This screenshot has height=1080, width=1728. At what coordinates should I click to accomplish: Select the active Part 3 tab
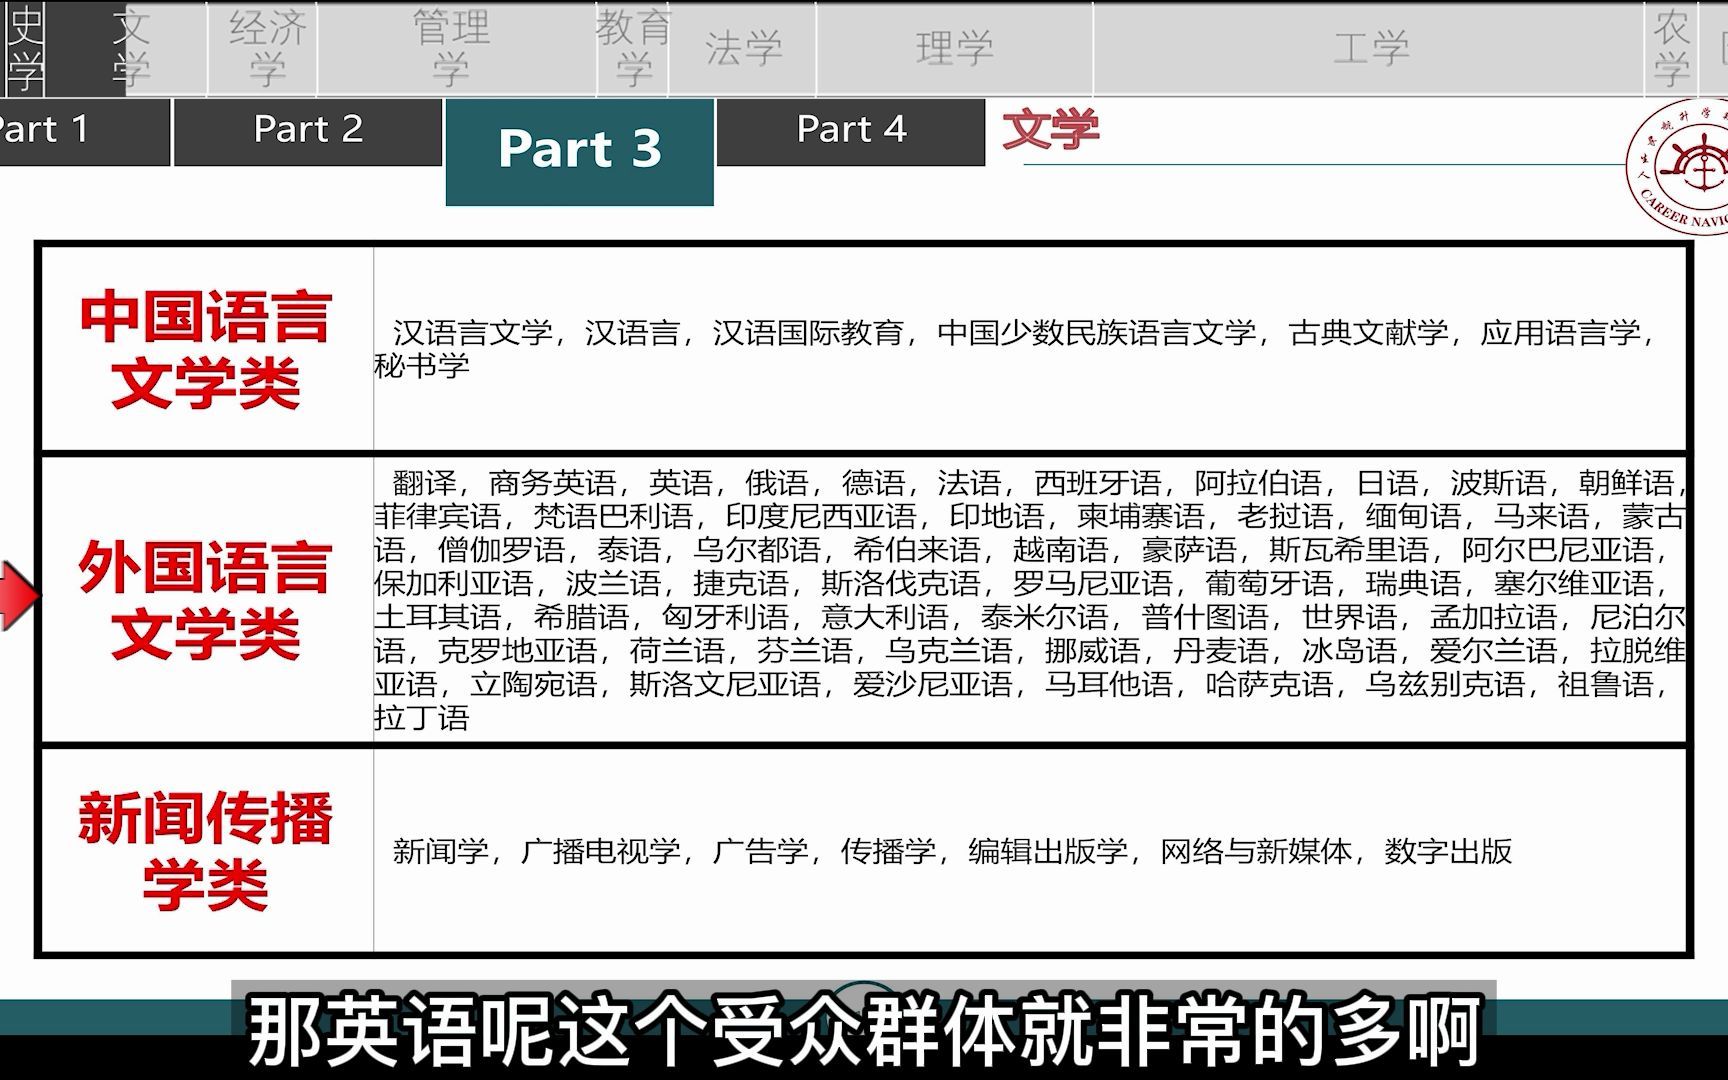point(580,151)
